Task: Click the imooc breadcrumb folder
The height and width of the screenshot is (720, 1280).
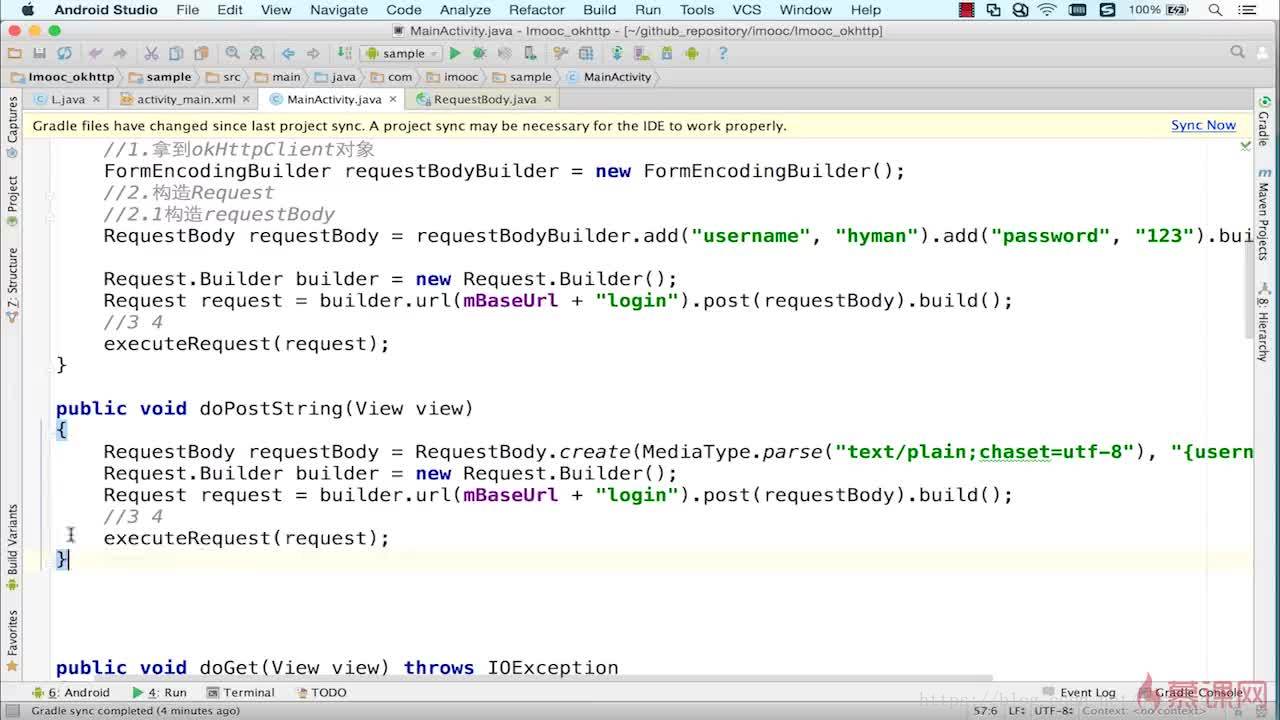Action: [x=453, y=77]
